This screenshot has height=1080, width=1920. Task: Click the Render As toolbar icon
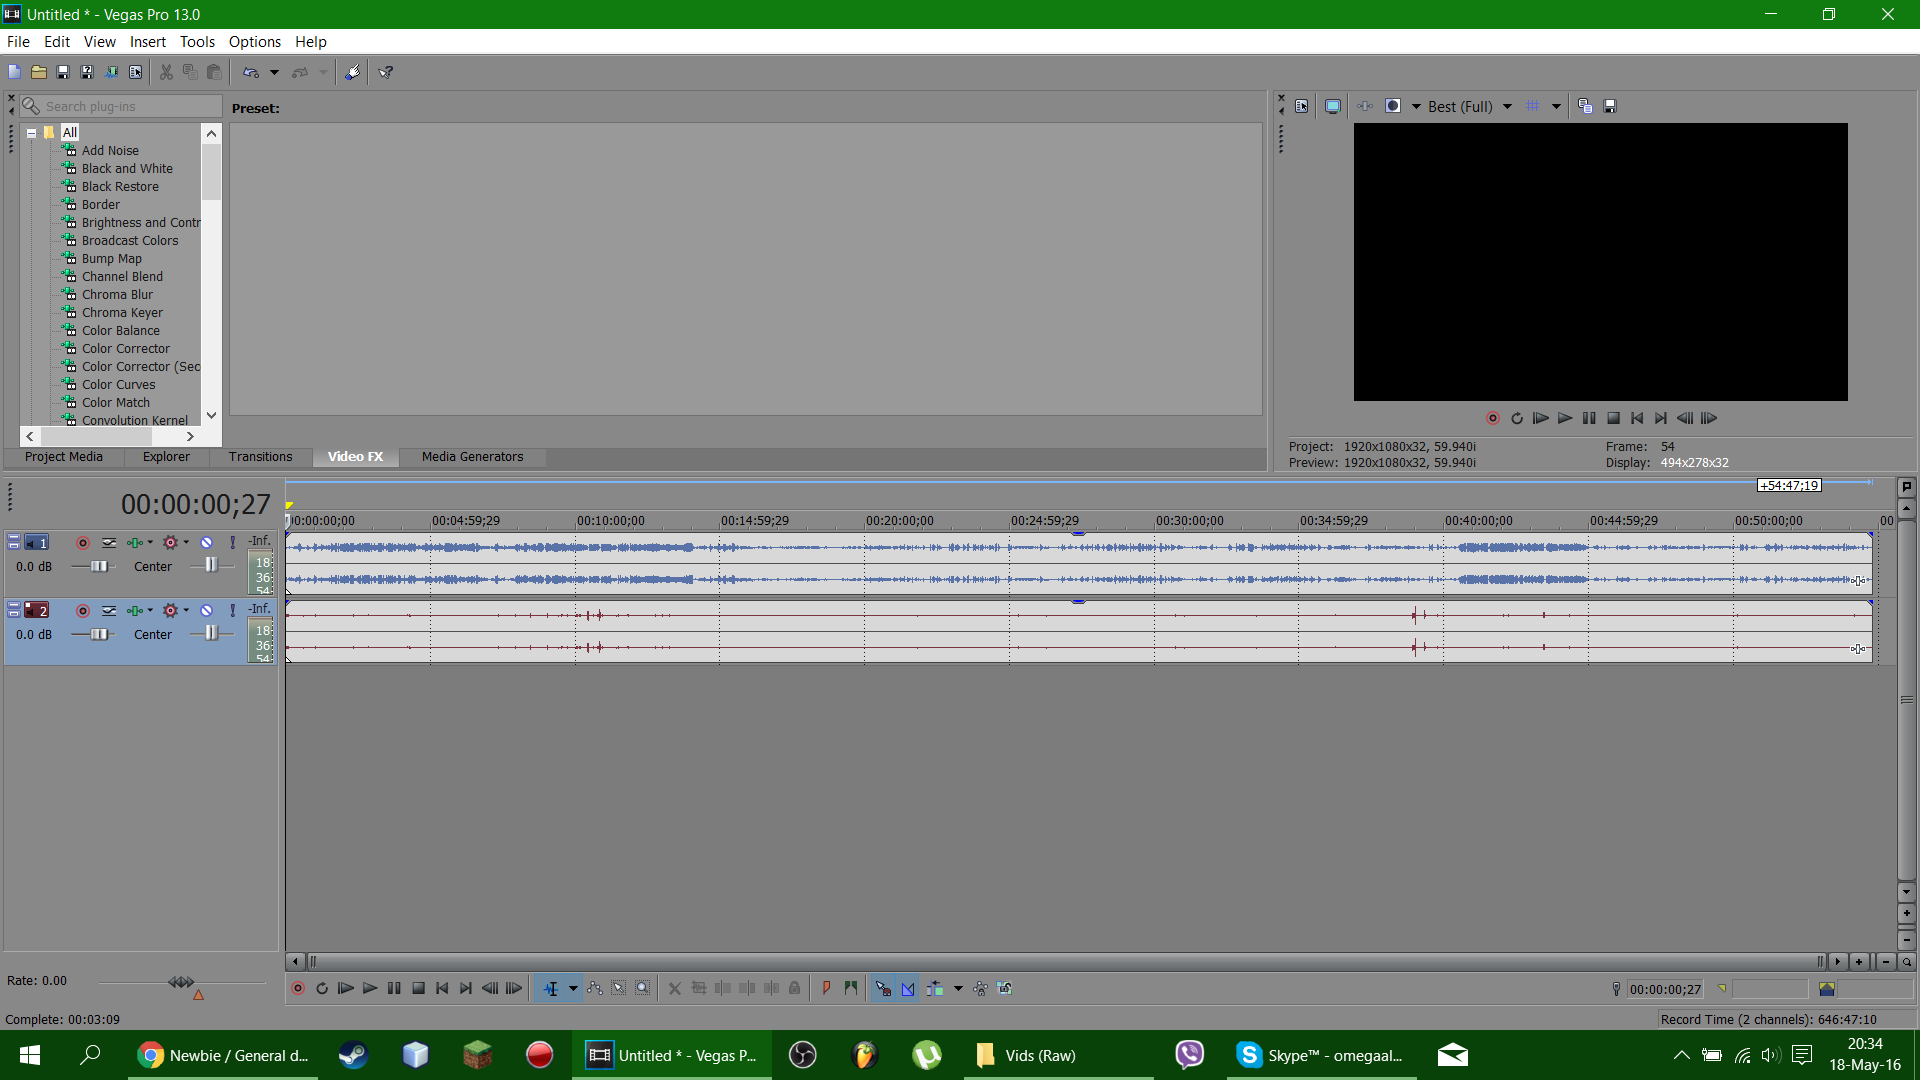pos(111,72)
